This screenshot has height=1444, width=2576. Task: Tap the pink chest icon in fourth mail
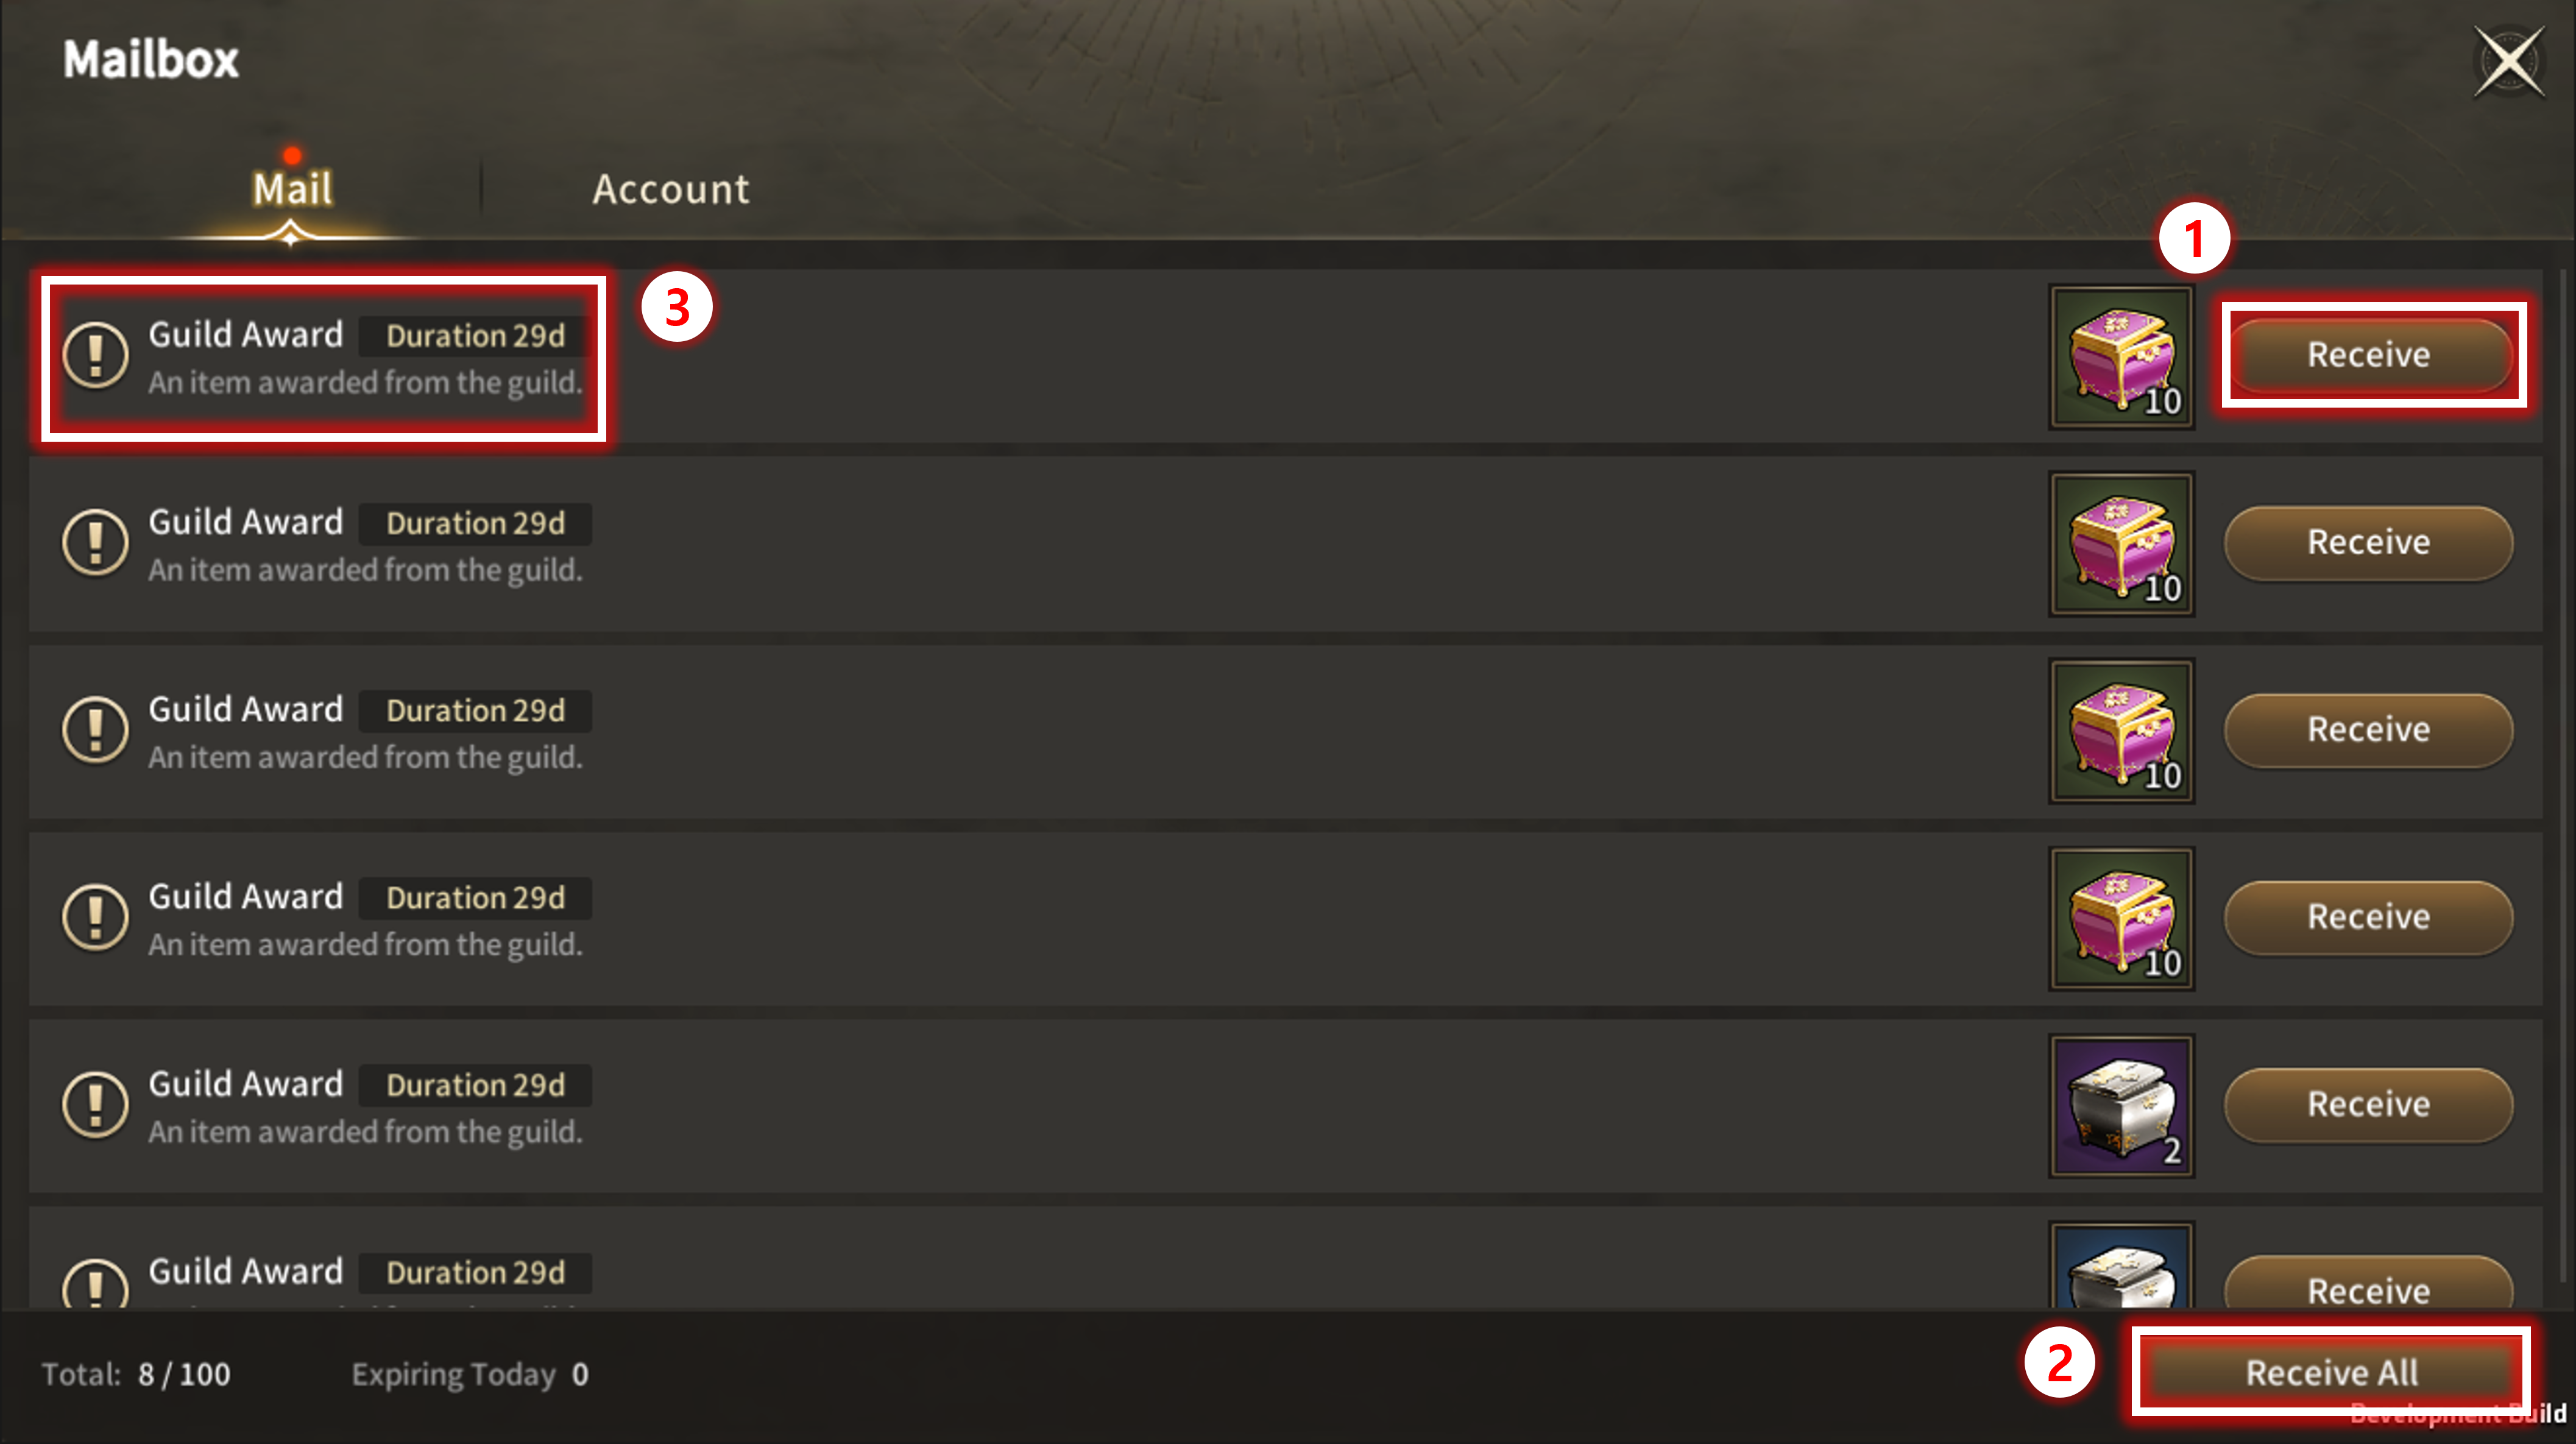pyautogui.click(x=2121, y=919)
